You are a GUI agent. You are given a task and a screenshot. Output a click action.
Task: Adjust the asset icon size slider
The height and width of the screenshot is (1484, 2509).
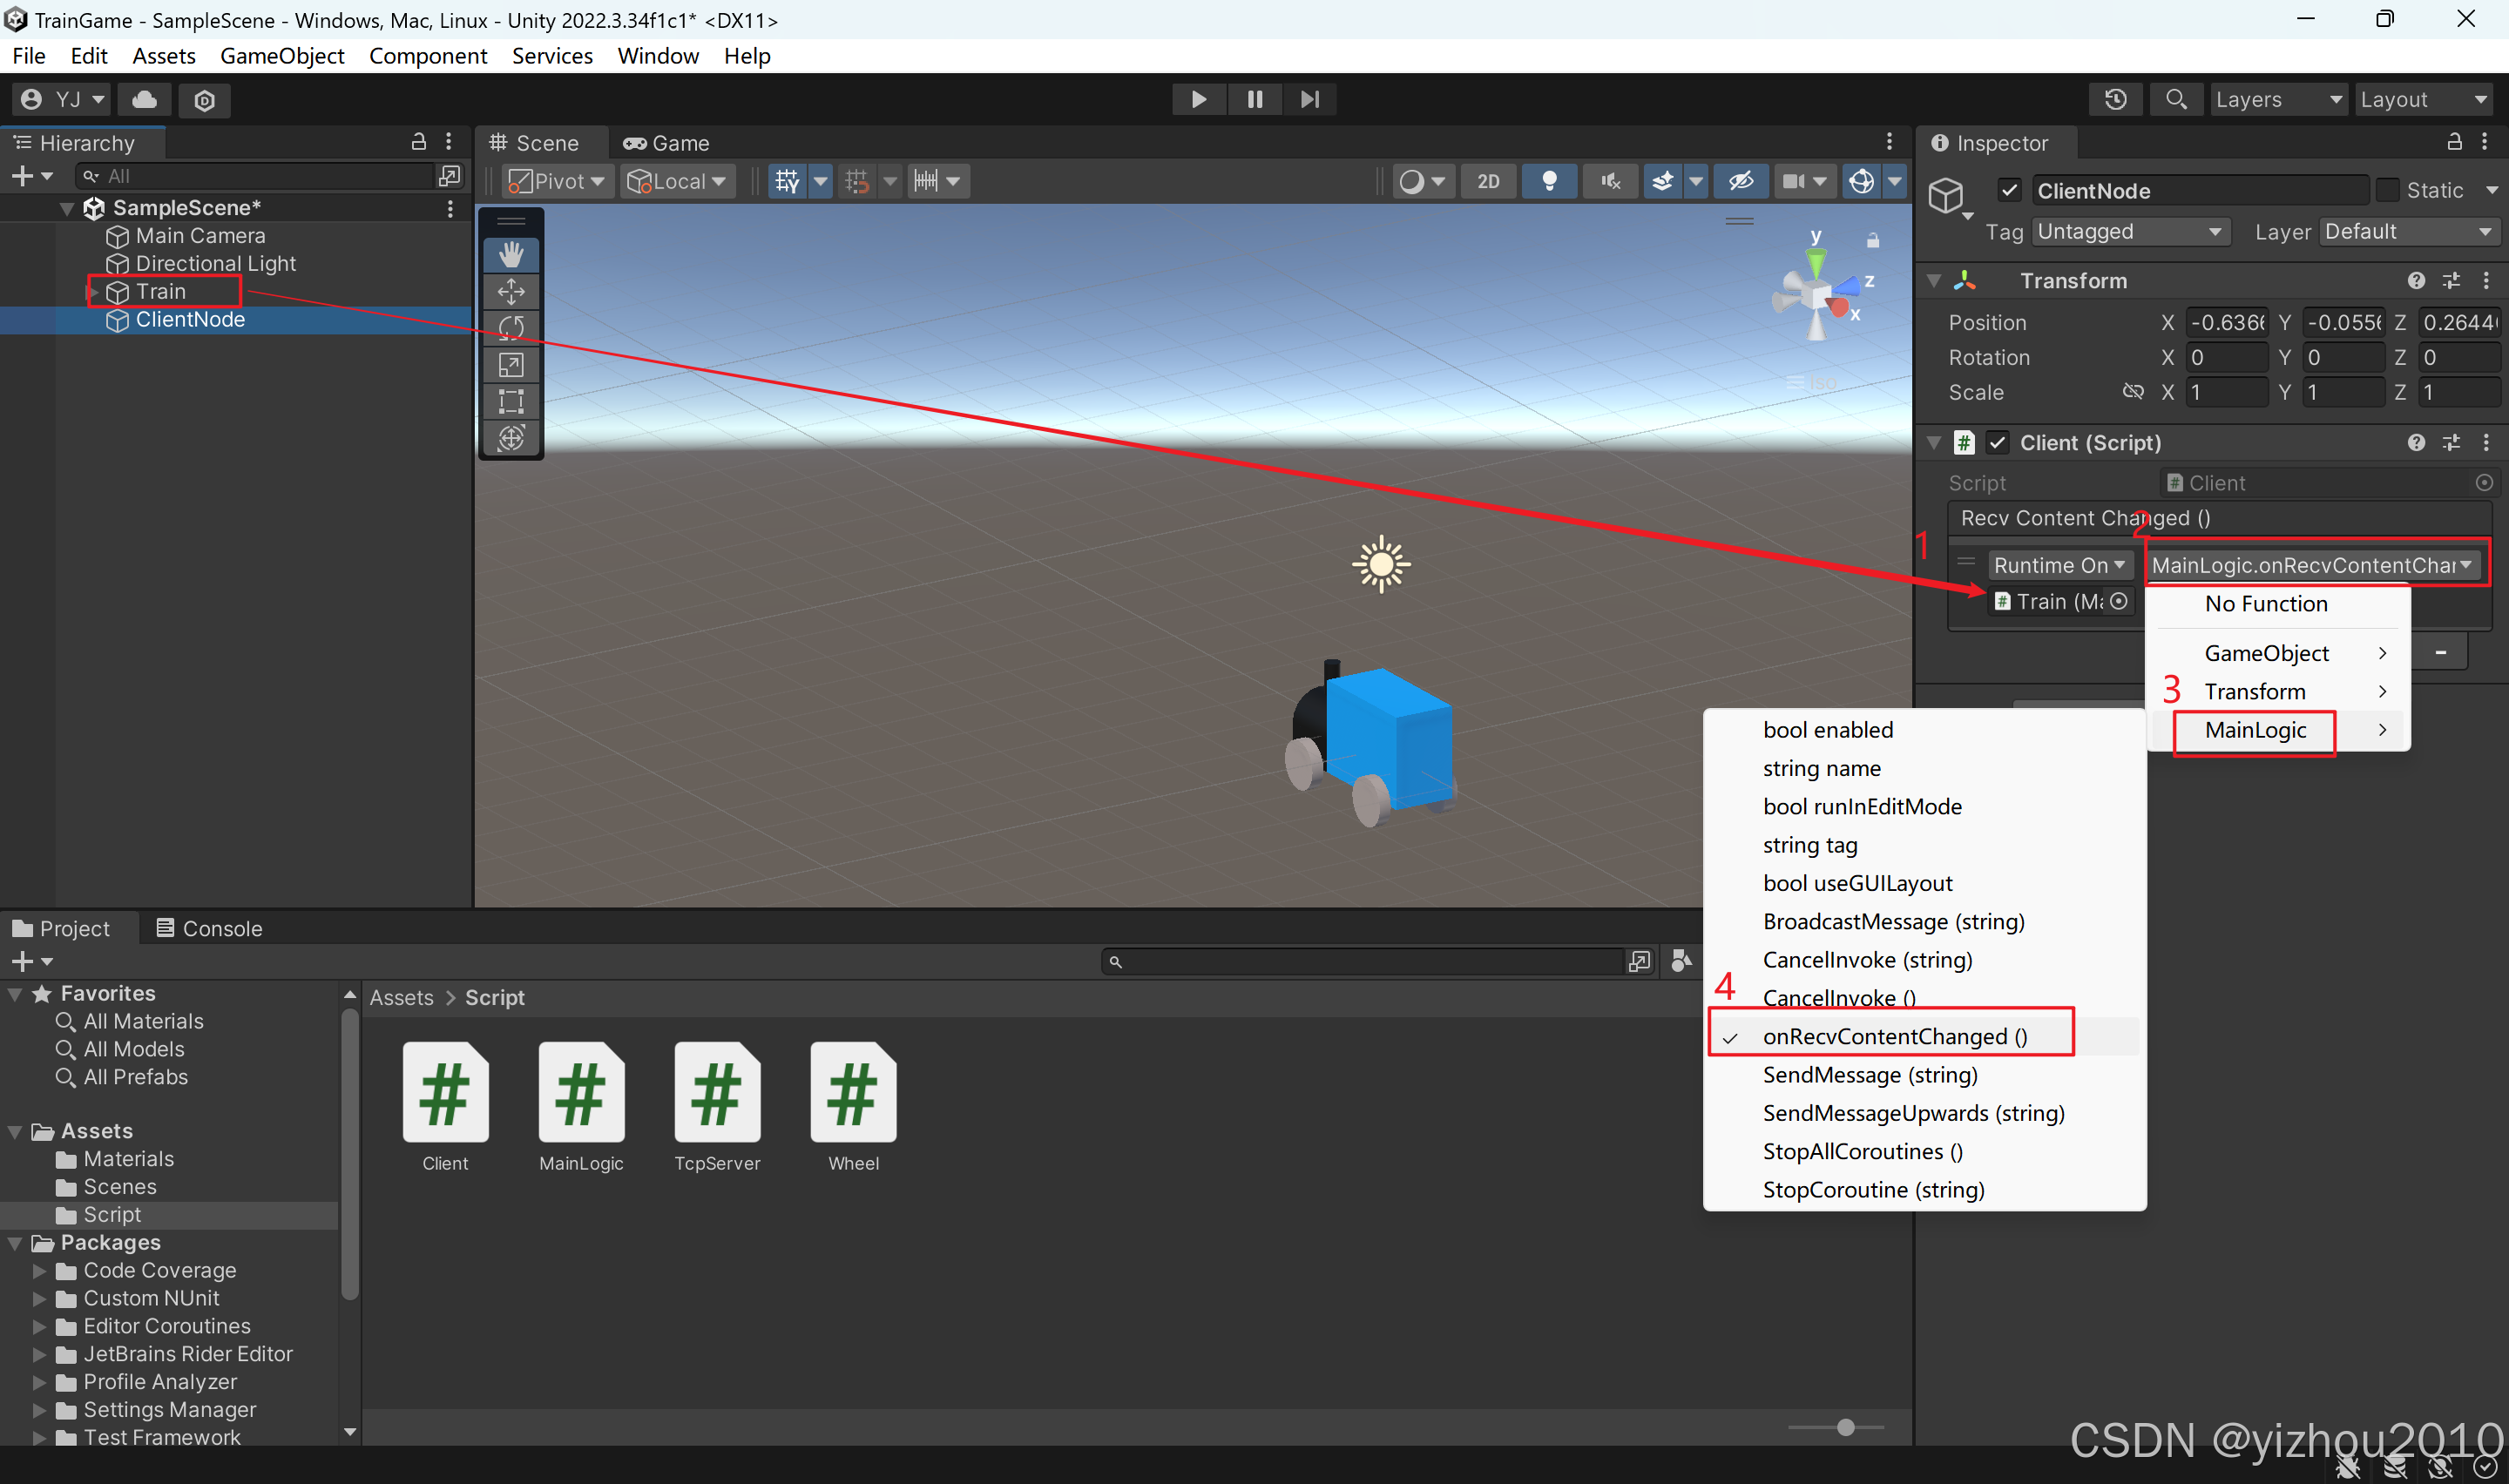1845,1427
